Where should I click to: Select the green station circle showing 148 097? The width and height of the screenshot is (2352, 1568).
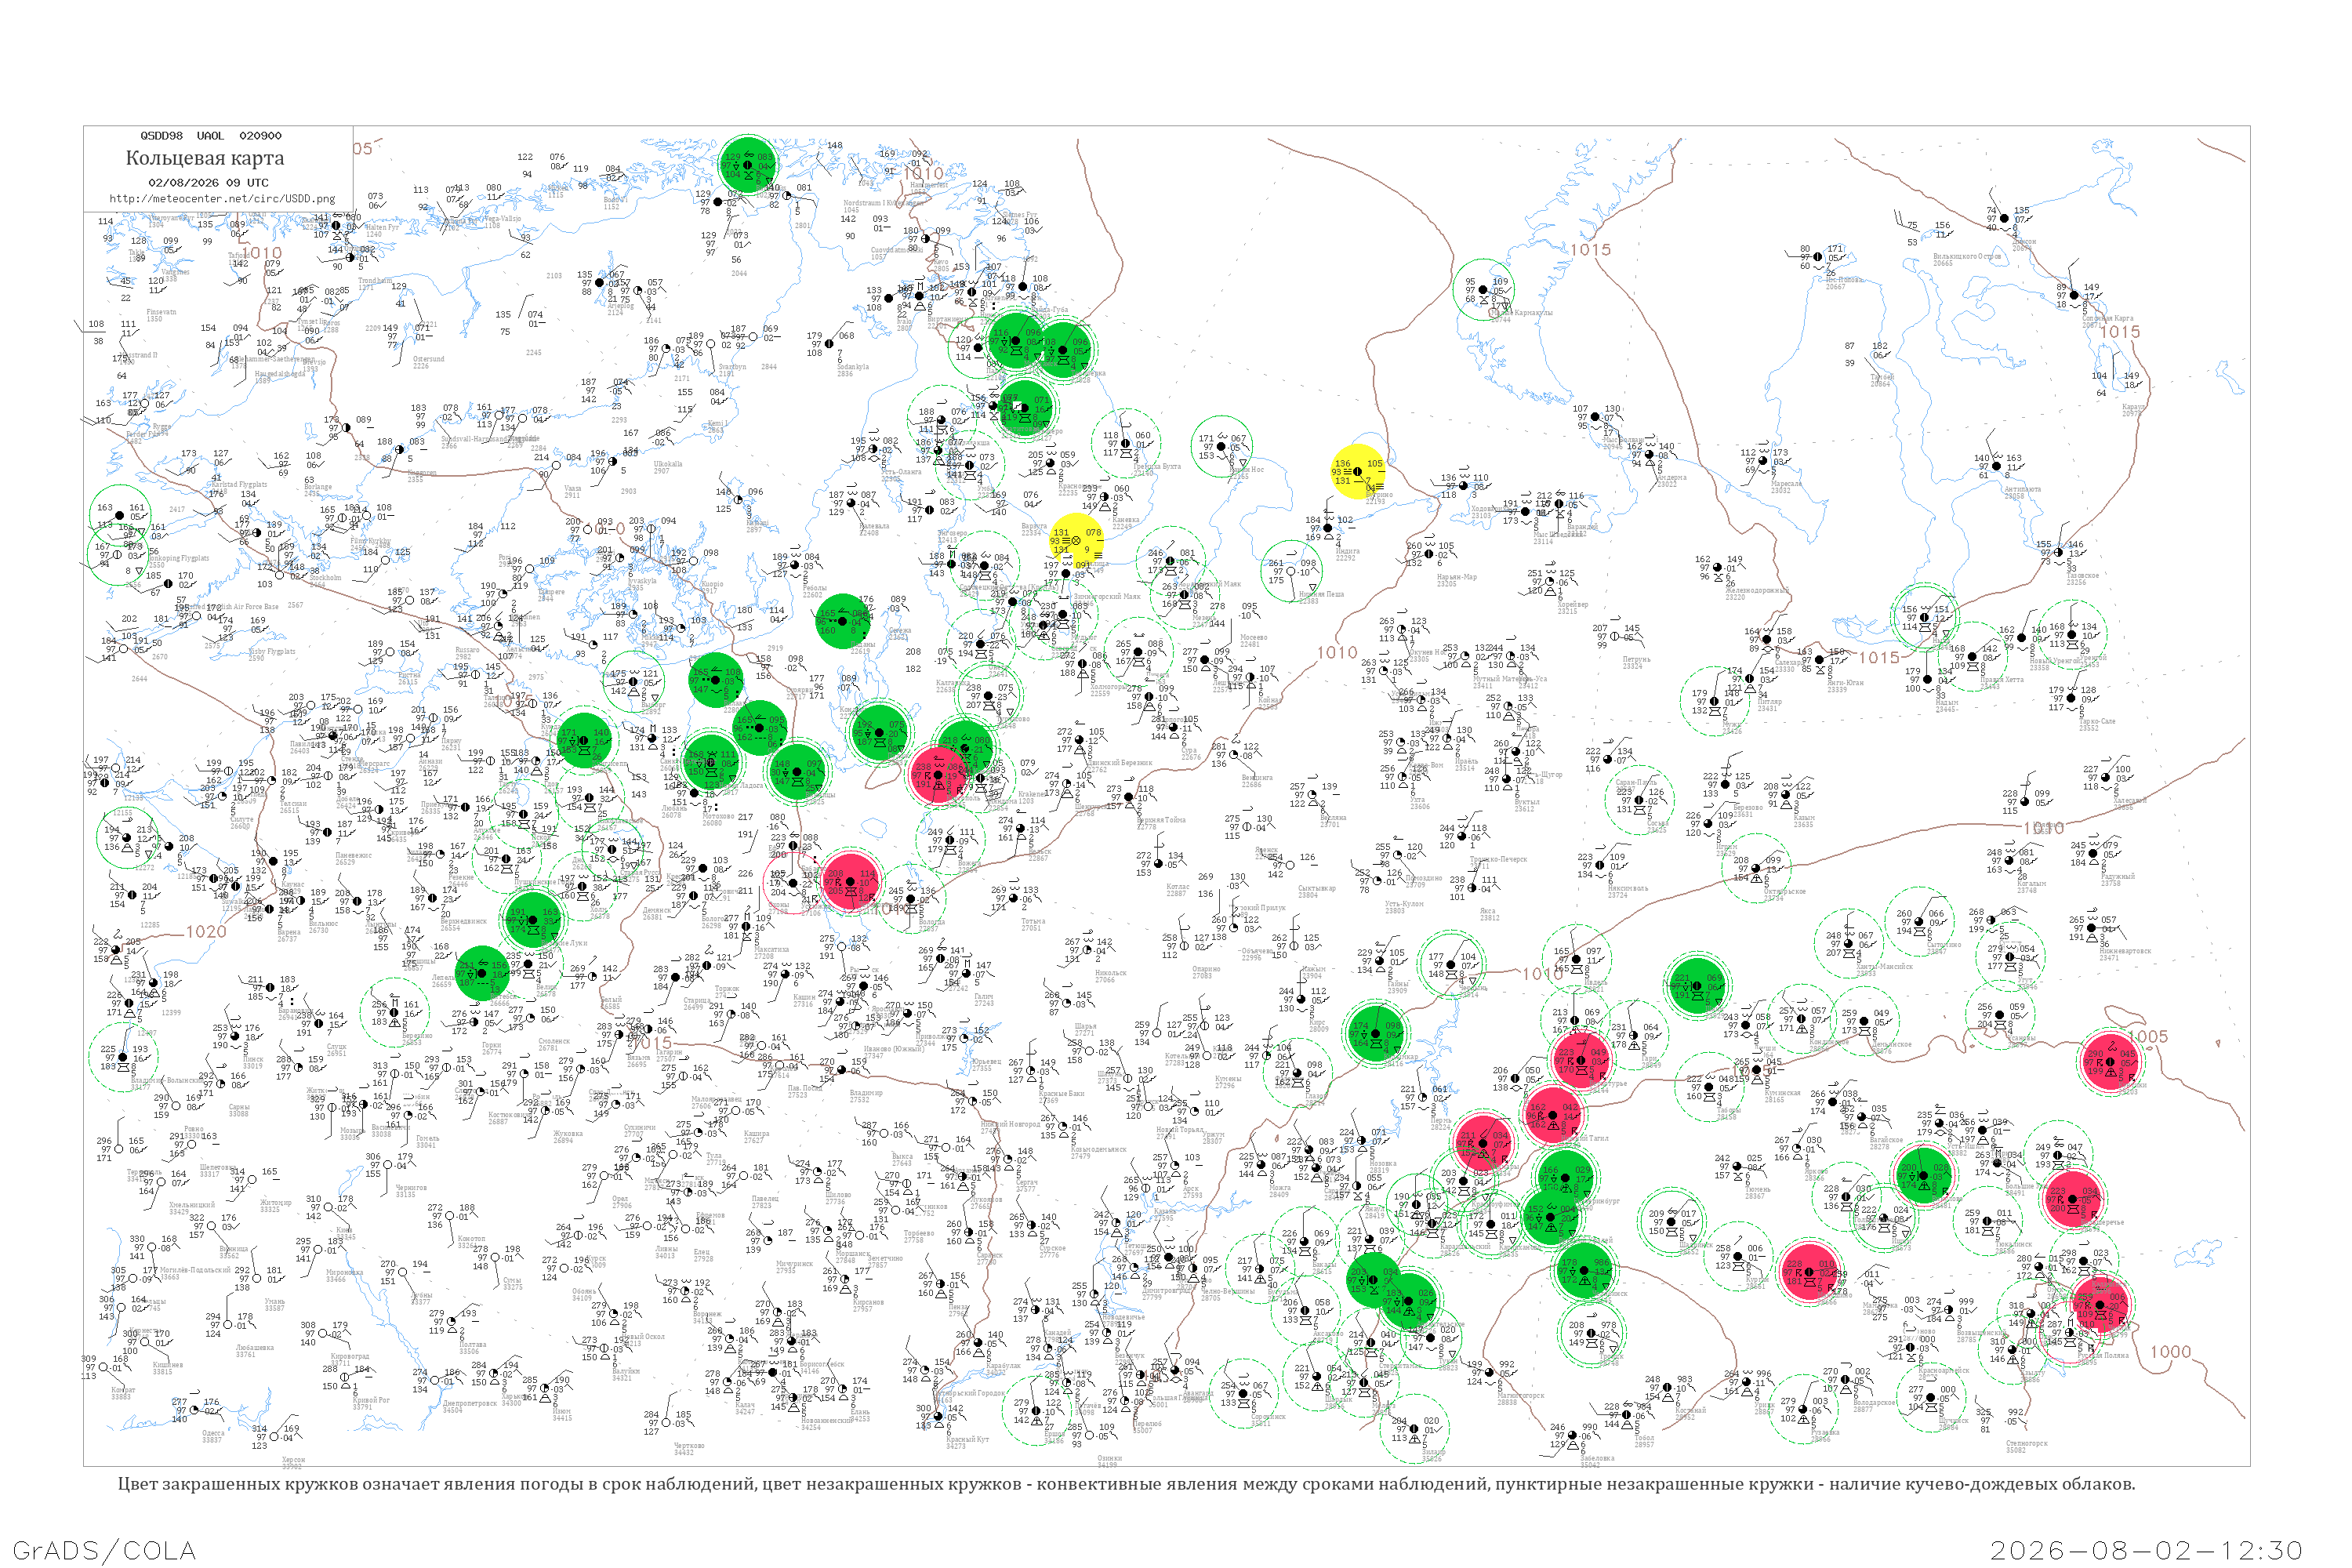797,772
